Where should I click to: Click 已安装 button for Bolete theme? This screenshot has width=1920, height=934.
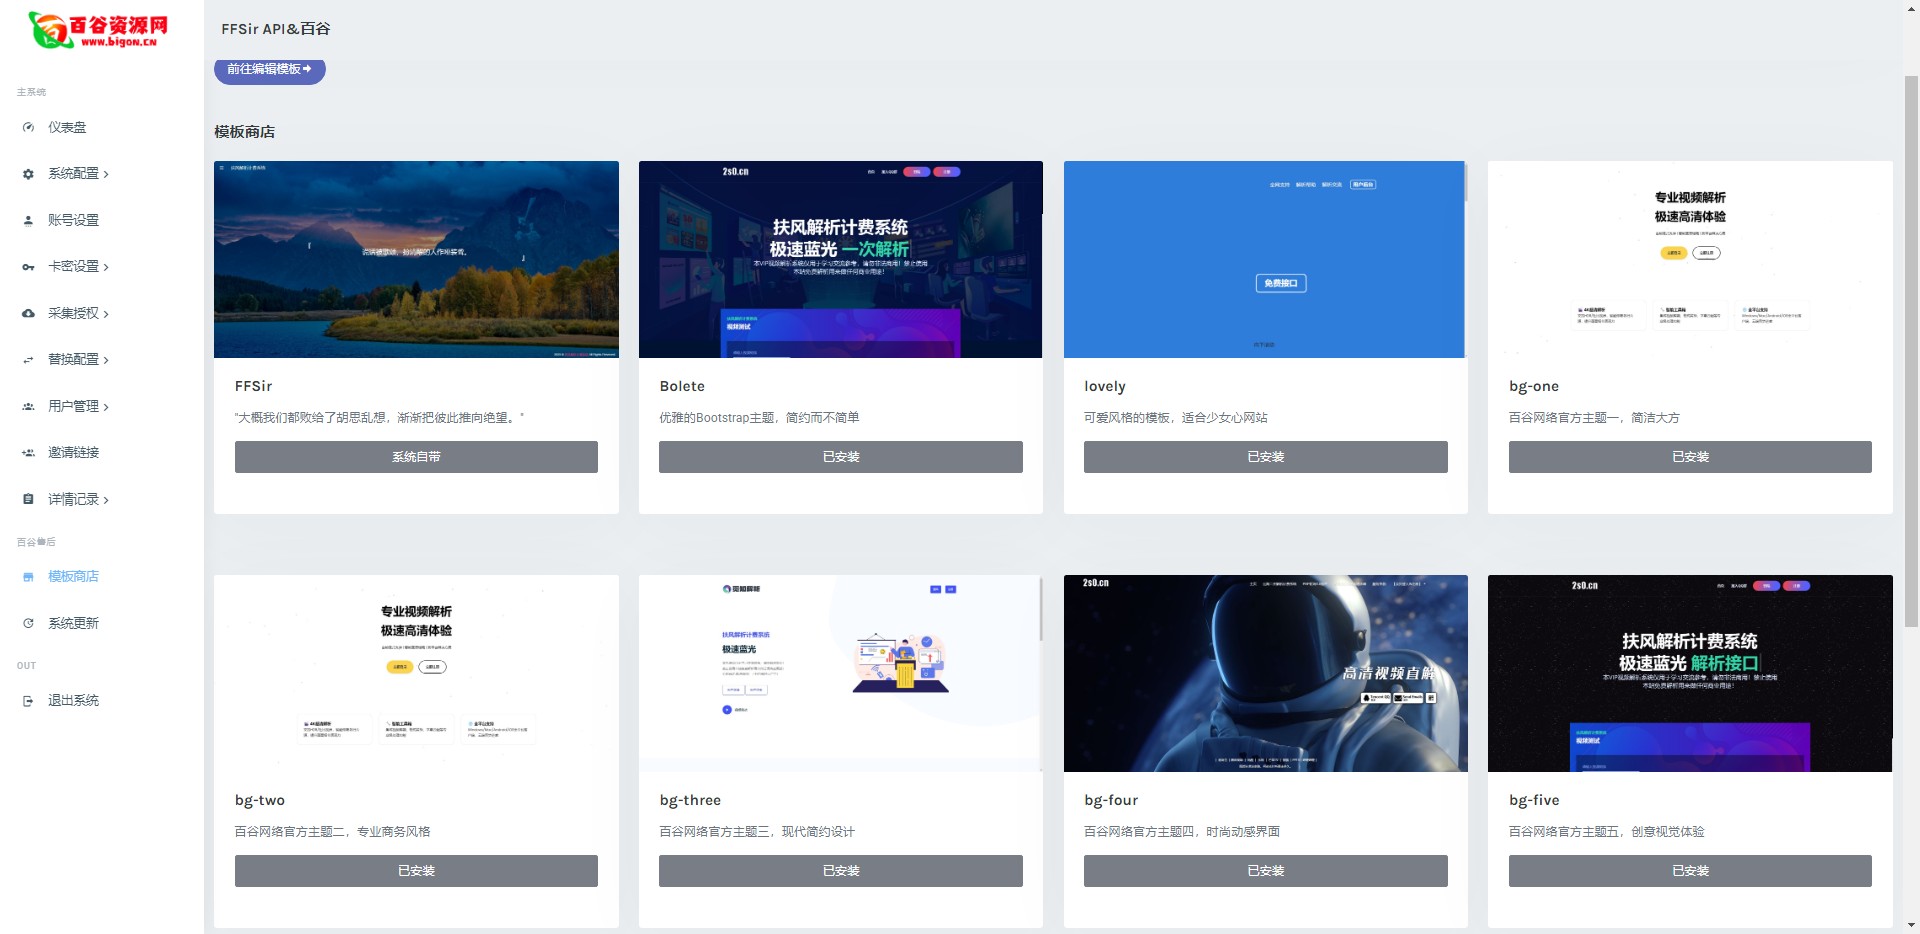point(840,457)
